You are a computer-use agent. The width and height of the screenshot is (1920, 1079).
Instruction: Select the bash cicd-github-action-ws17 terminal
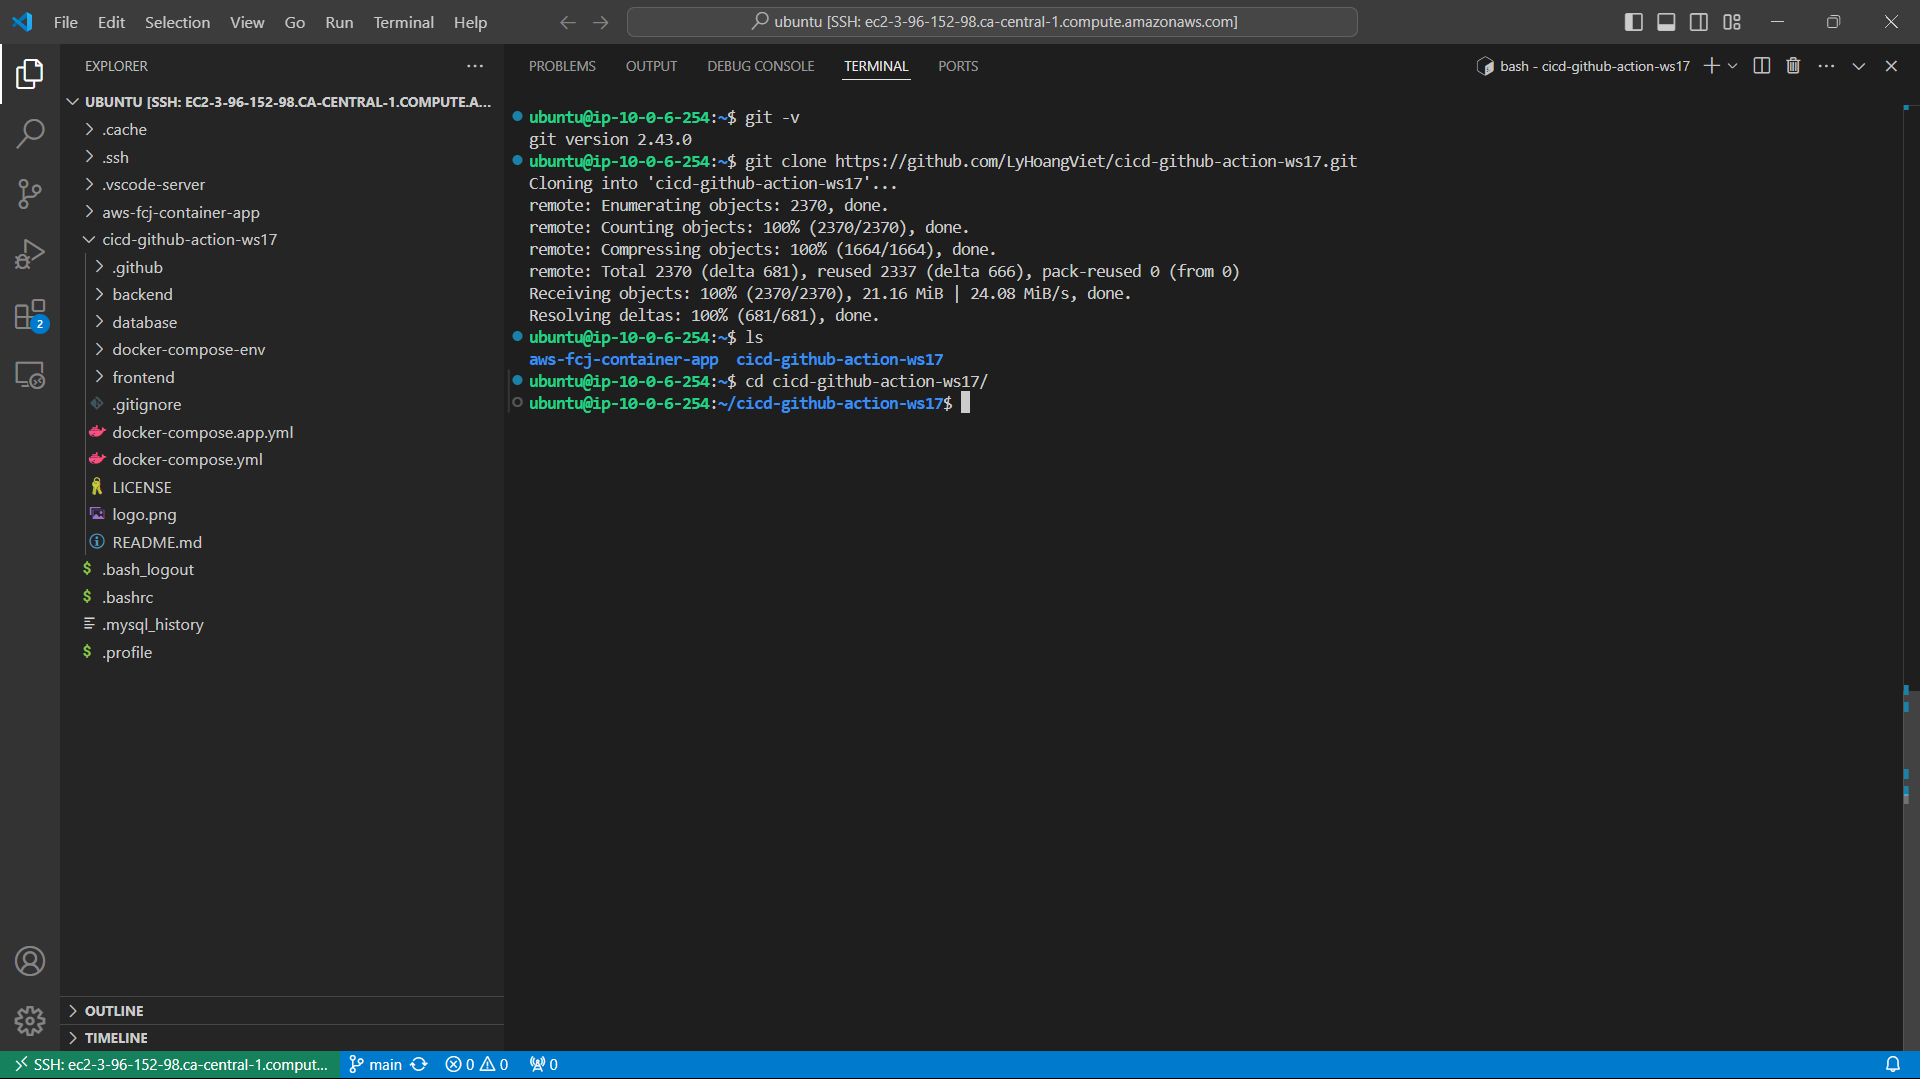tap(1583, 66)
